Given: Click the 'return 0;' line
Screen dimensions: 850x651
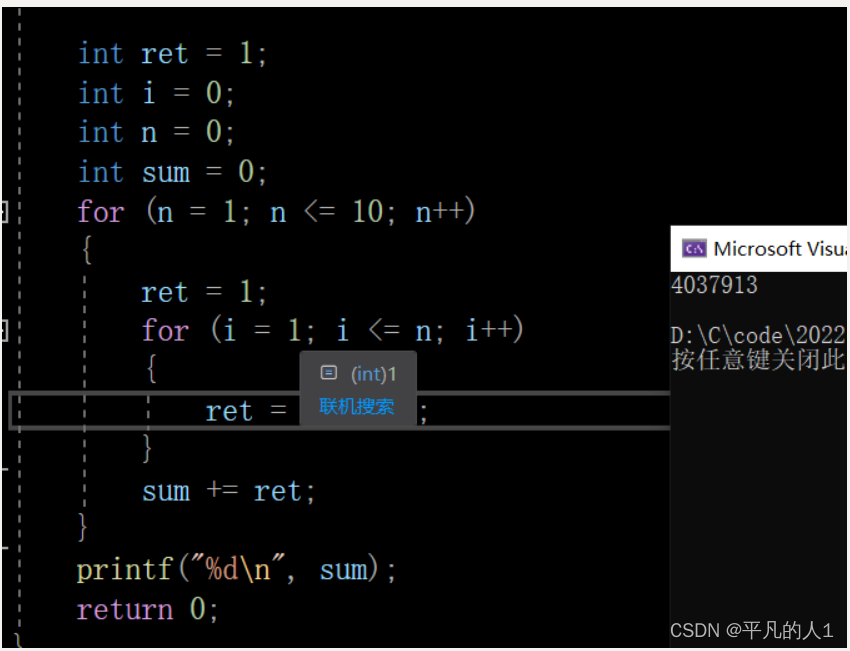Looking at the screenshot, I should tap(147, 610).
